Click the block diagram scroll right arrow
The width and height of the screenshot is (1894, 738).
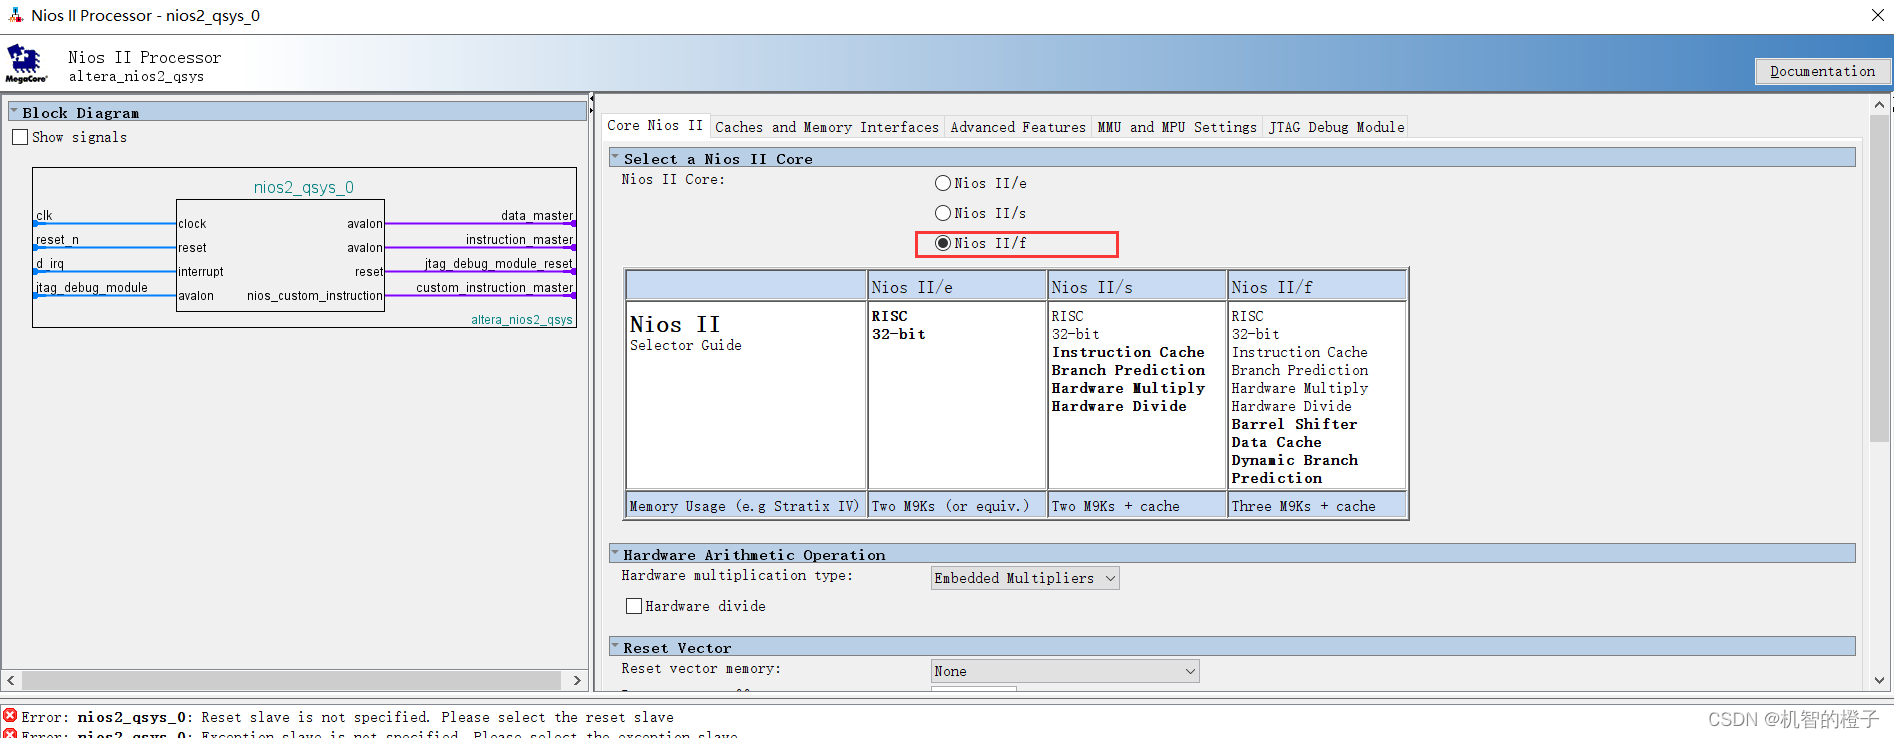pyautogui.click(x=577, y=680)
